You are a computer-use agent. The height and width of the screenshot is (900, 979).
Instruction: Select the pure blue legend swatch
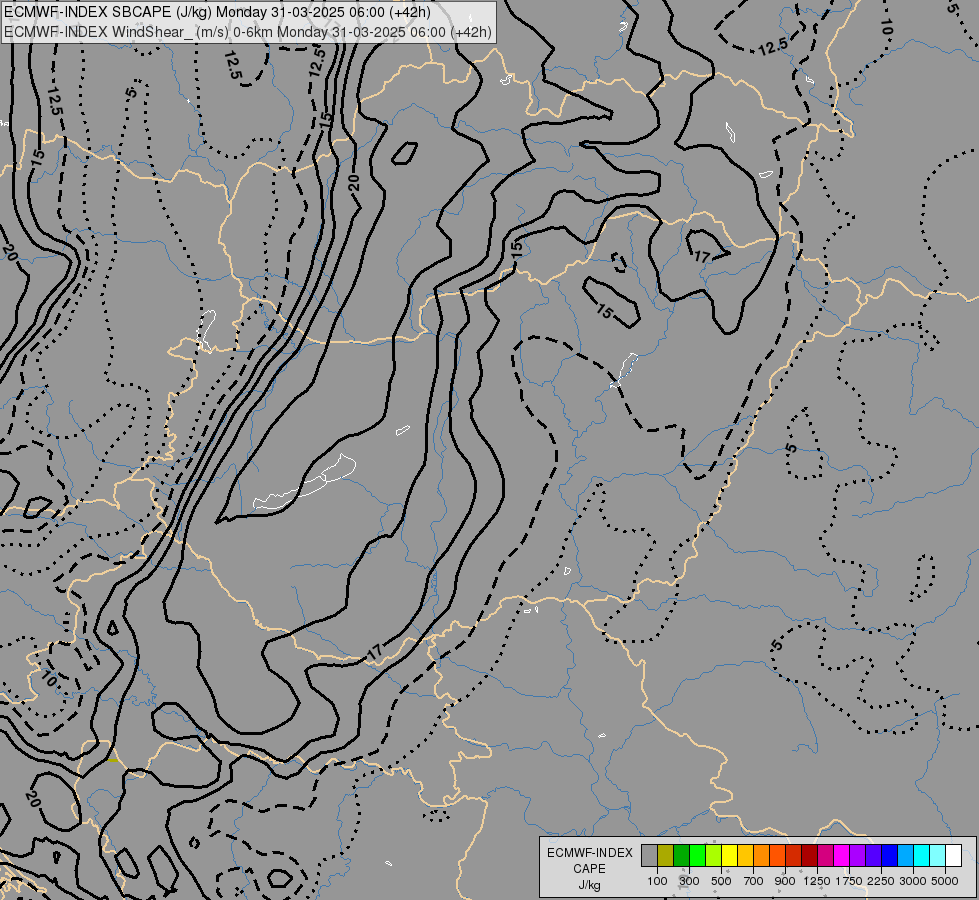point(890,856)
